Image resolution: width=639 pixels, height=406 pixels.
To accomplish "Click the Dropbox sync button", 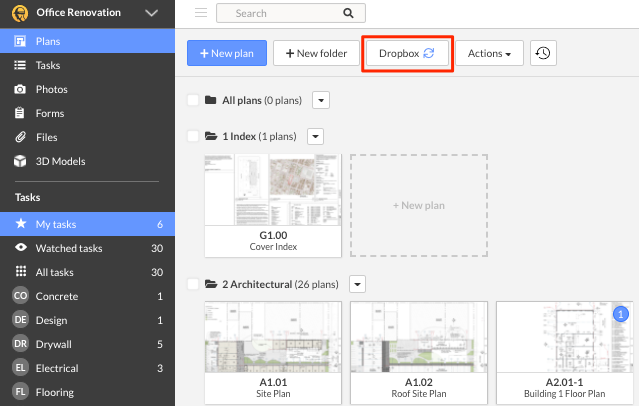I will click(x=407, y=53).
